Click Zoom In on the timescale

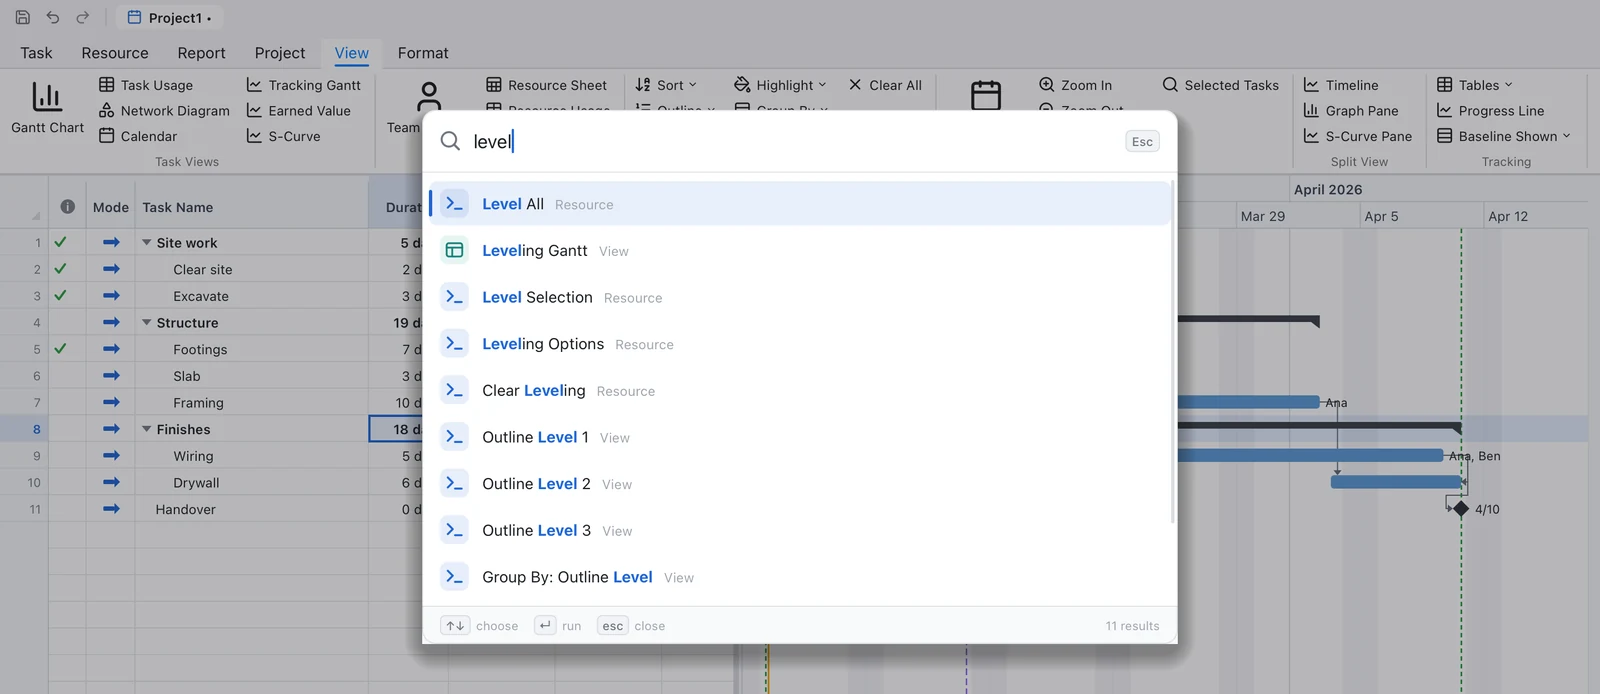tap(1076, 85)
